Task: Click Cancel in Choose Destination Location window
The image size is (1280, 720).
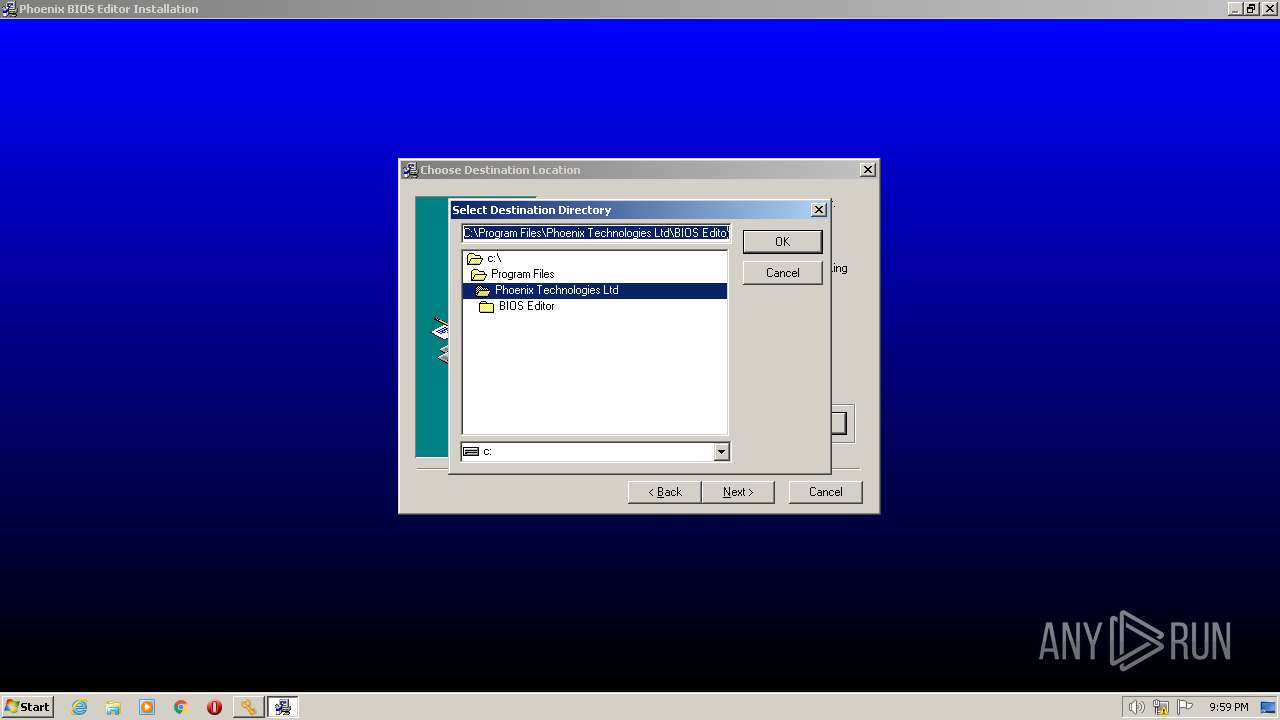Action: pos(825,492)
